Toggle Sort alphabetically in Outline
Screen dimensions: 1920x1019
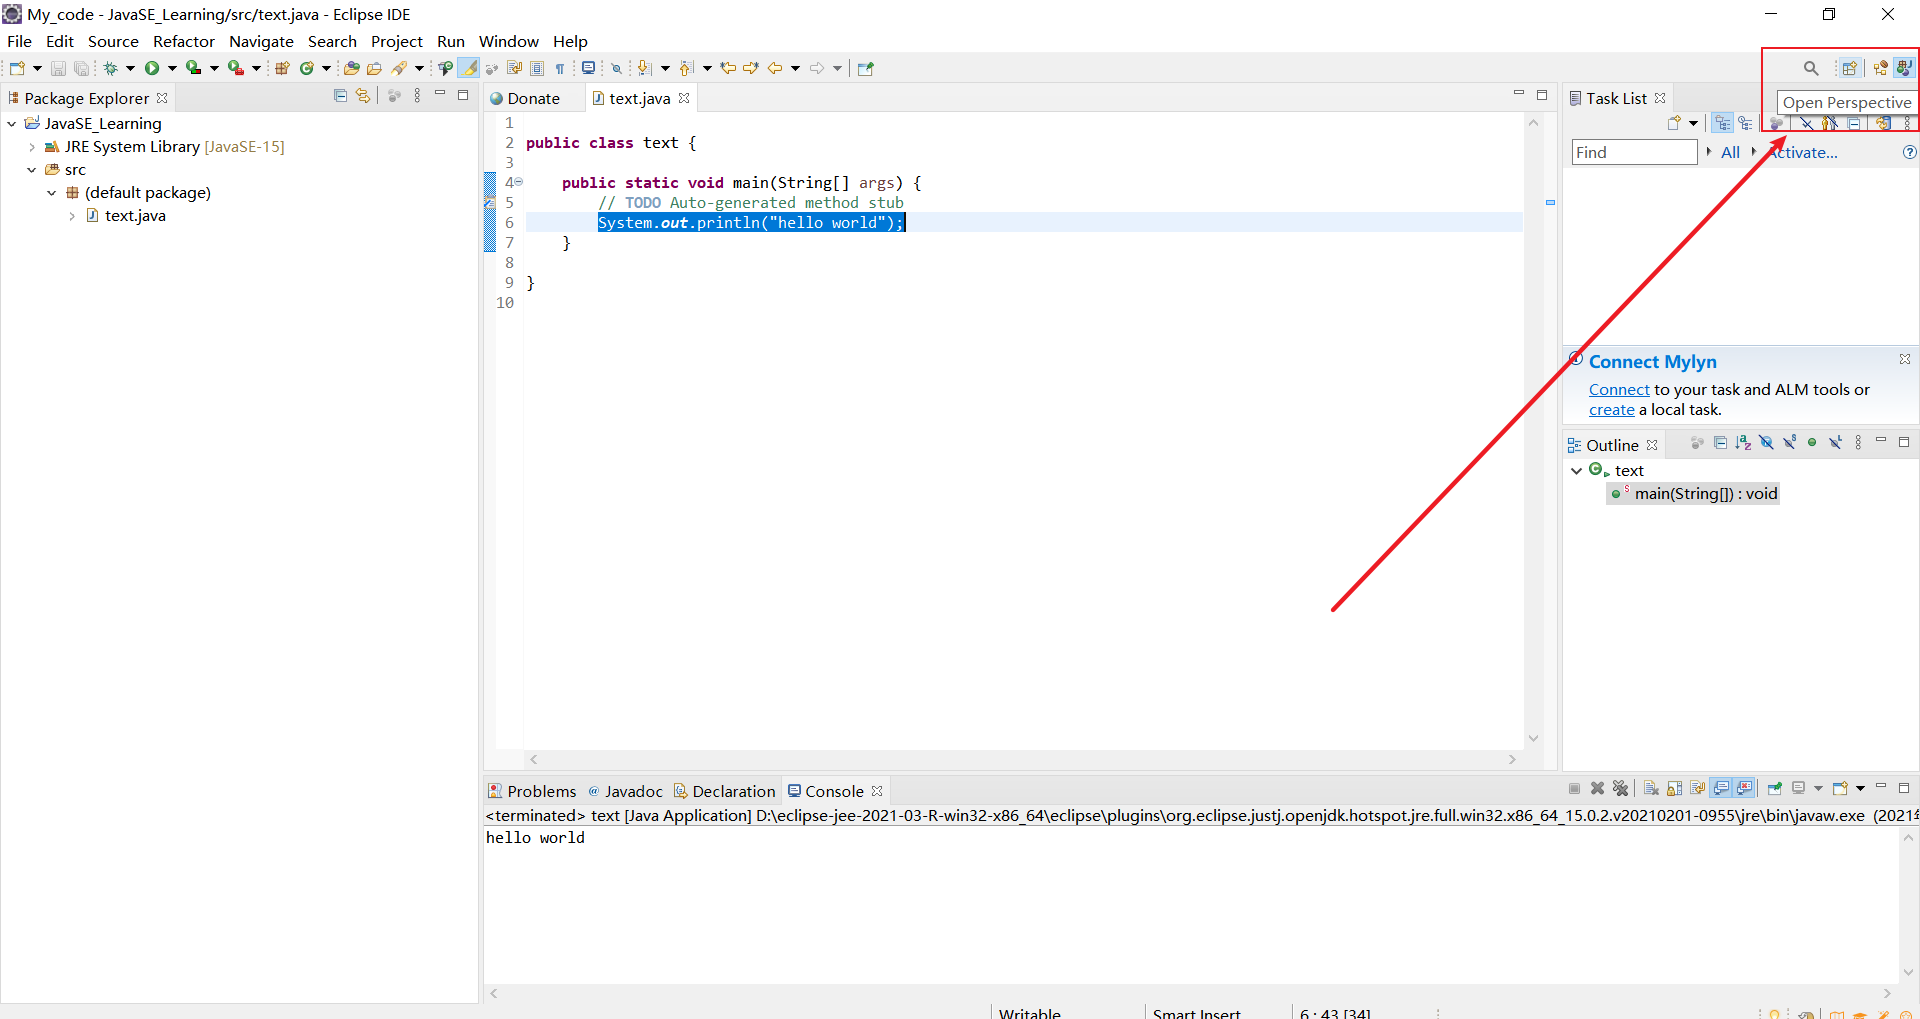pos(1743,443)
